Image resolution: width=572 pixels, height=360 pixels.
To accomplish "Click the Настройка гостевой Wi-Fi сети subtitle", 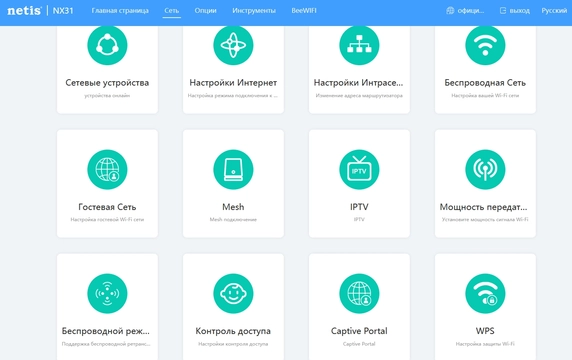I will 107,220.
